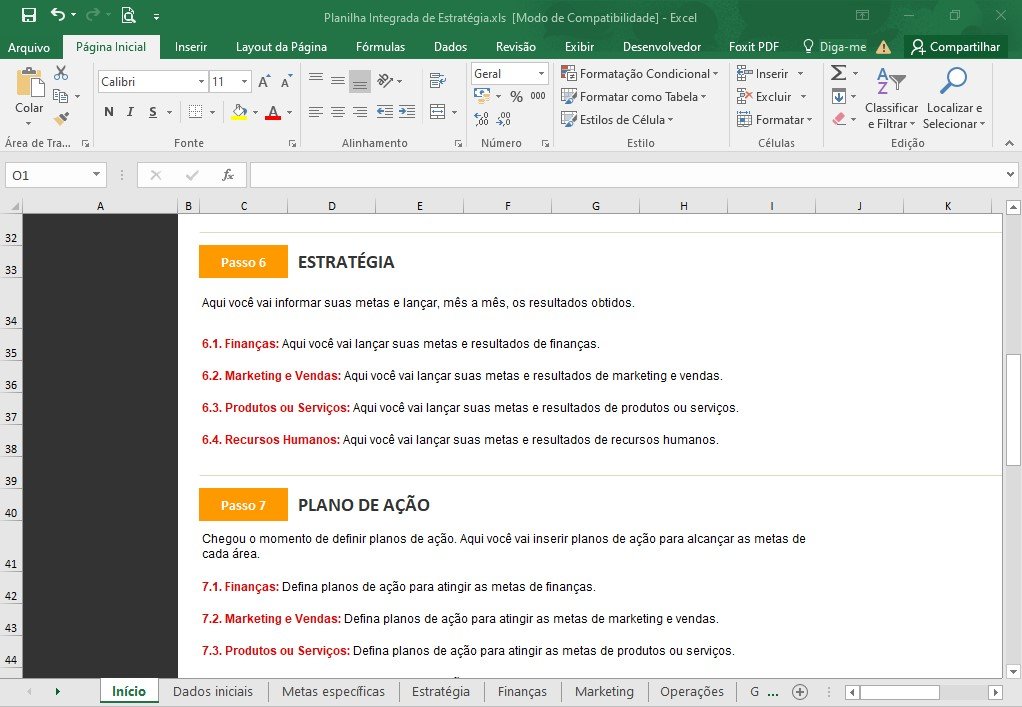1022x707 pixels.
Task: Switch to the Estratégia sheet tab
Action: (x=441, y=691)
